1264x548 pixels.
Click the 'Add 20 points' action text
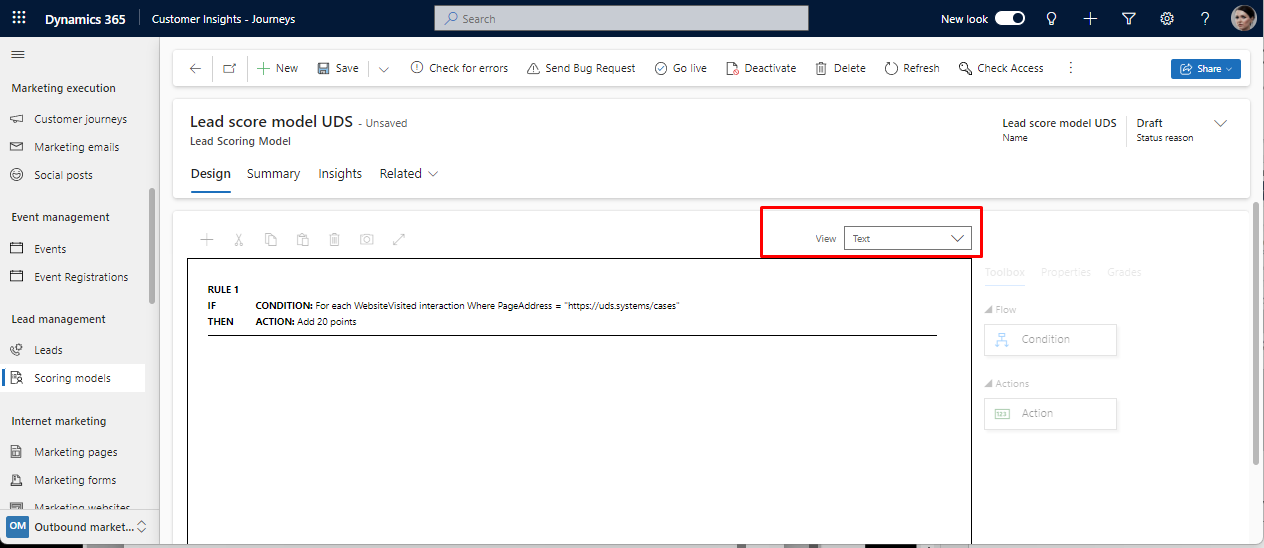tap(326, 322)
